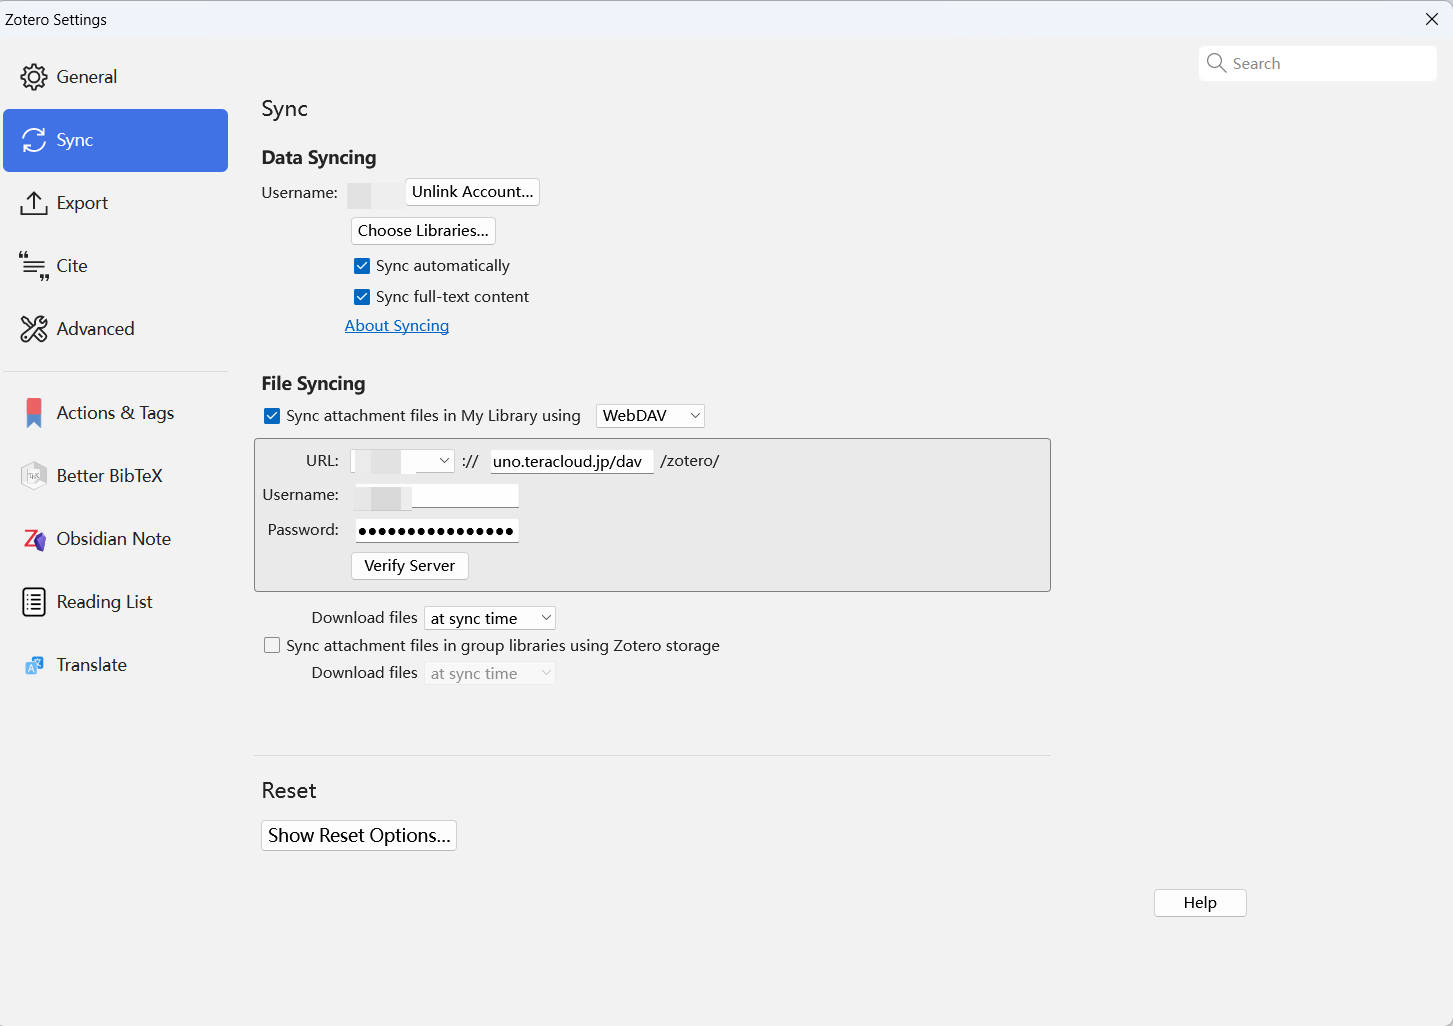Click Unlink Account button
1453x1026 pixels.
point(473,192)
